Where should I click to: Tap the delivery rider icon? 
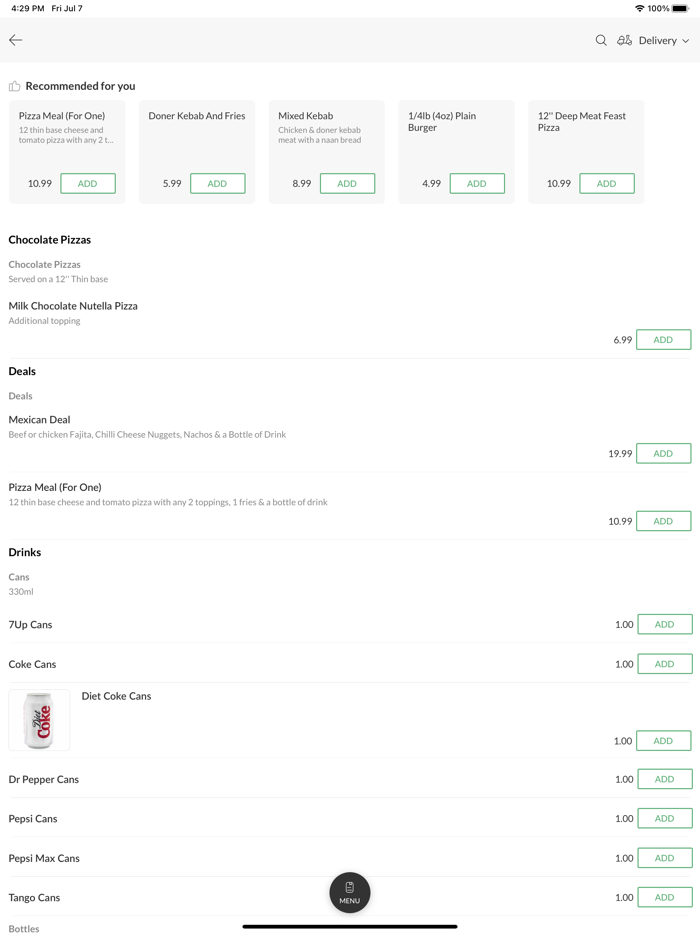[624, 40]
